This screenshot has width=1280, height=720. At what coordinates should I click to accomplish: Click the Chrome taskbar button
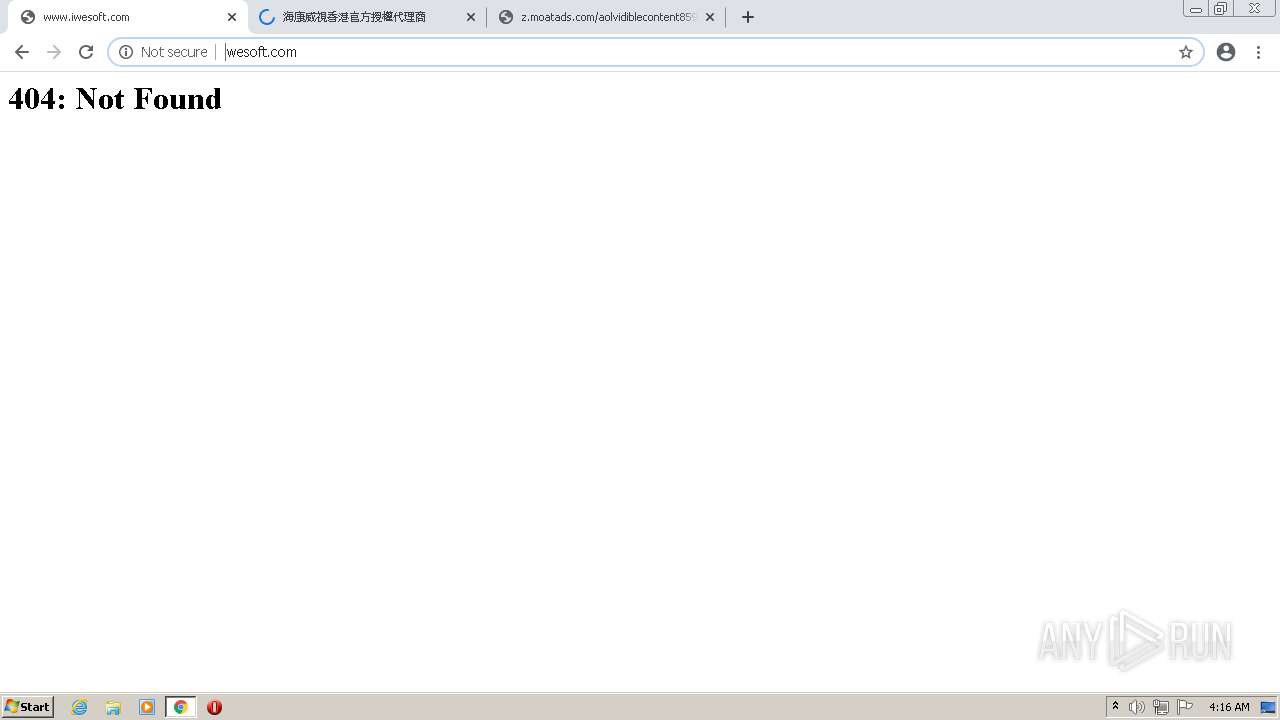click(x=180, y=707)
